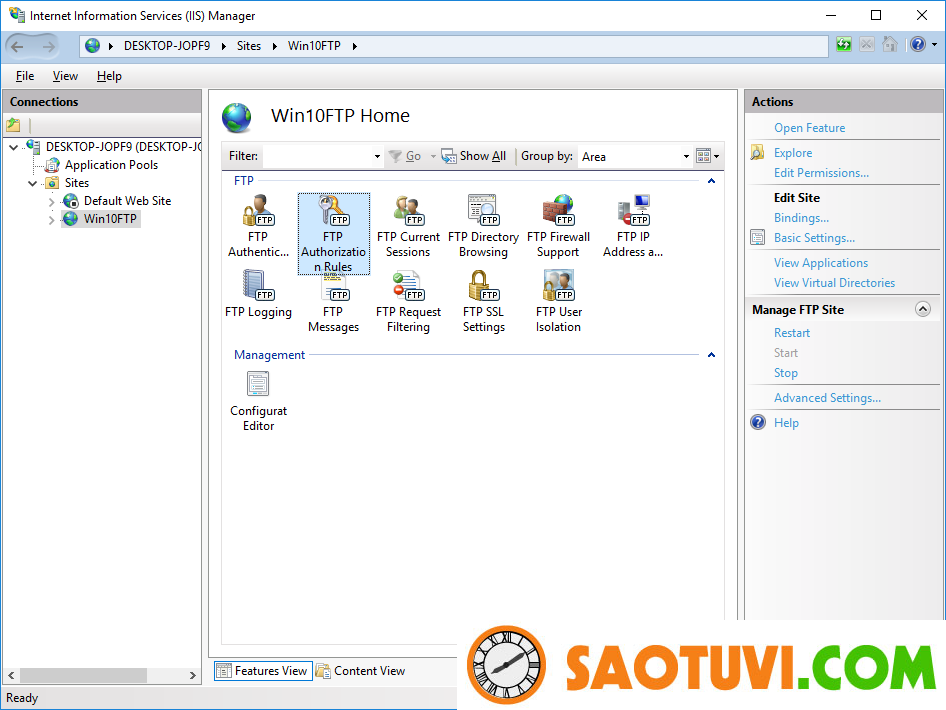Click the Home toolbar icon

point(890,45)
